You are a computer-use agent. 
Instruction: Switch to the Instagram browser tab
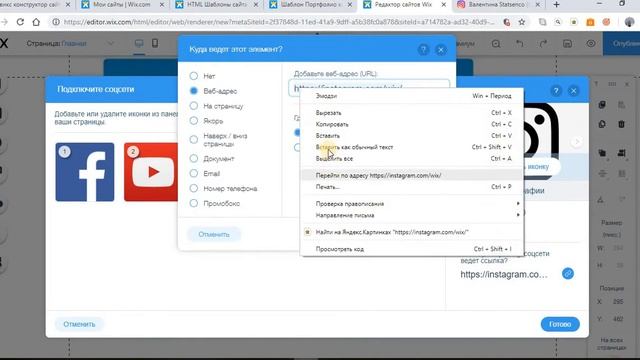pos(498,5)
